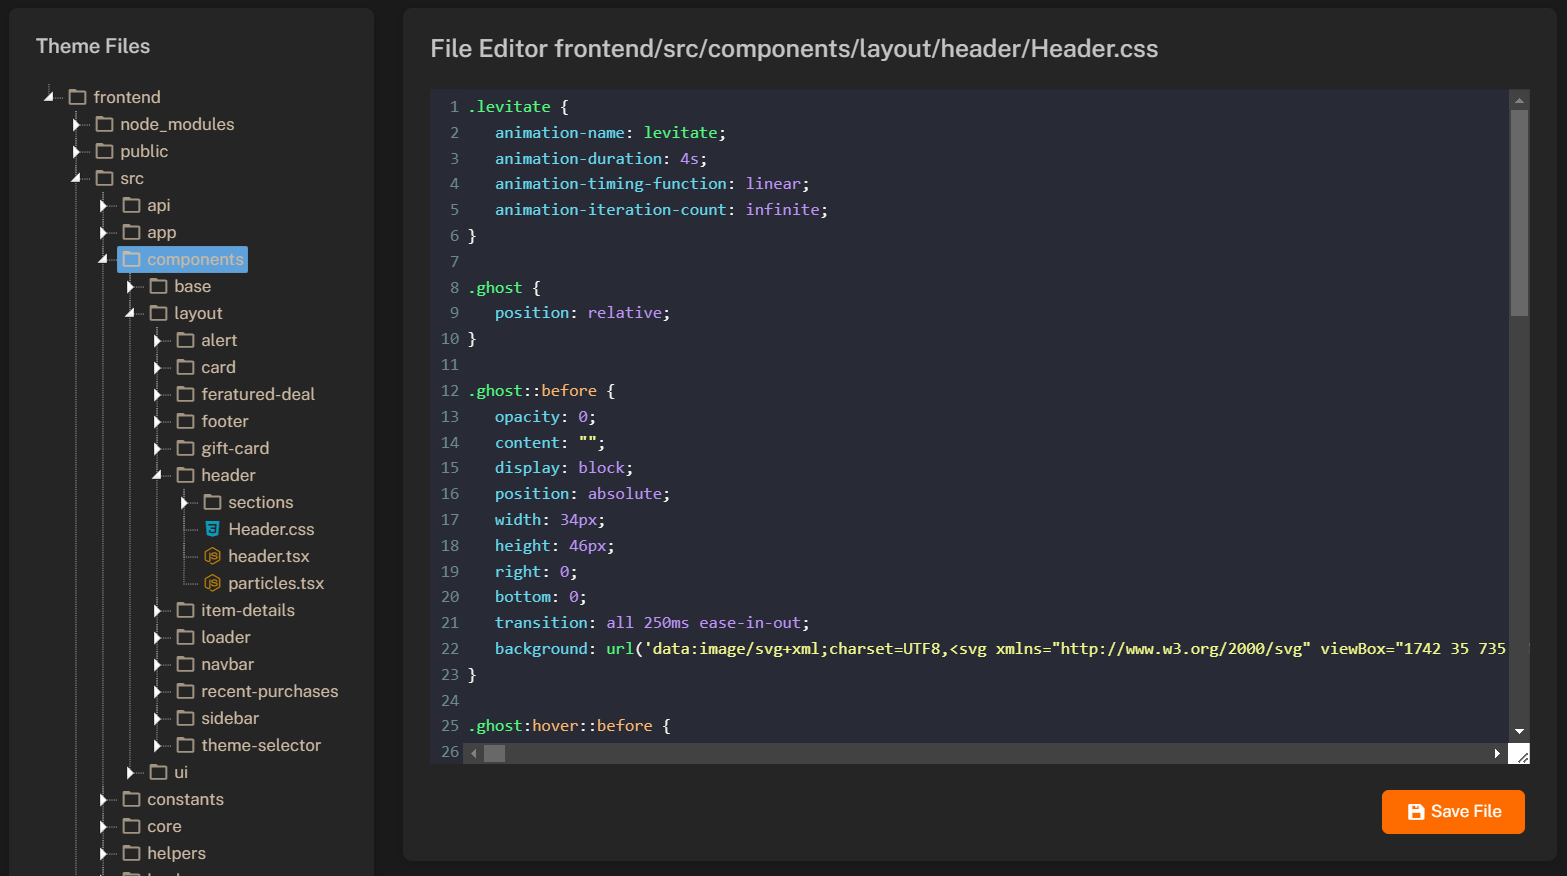Screen dimensions: 1567x876
Task: Collapse the frontend tree node
Action: (x=48, y=97)
